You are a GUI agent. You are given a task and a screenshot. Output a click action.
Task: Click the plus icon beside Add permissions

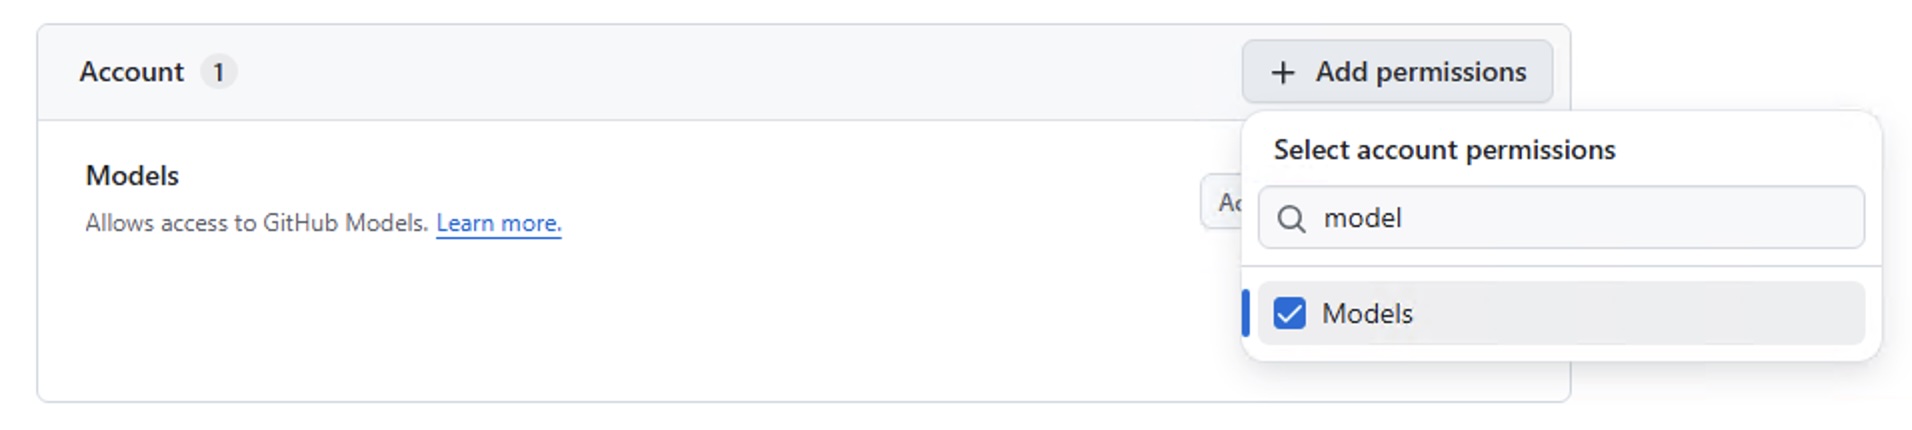click(1282, 73)
